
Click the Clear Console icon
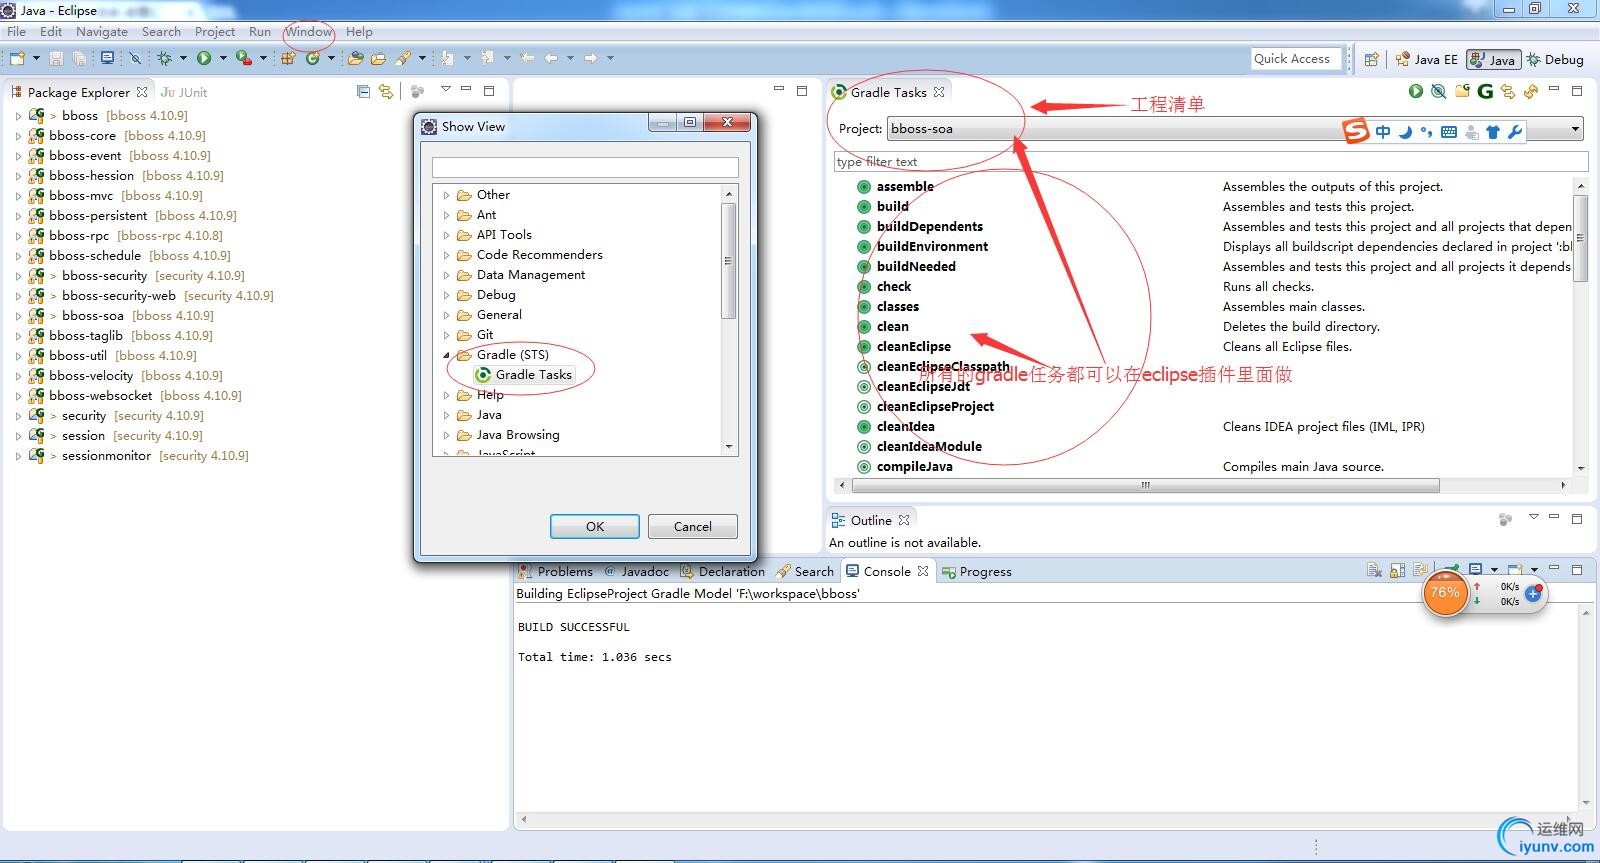pyautogui.click(x=1375, y=570)
